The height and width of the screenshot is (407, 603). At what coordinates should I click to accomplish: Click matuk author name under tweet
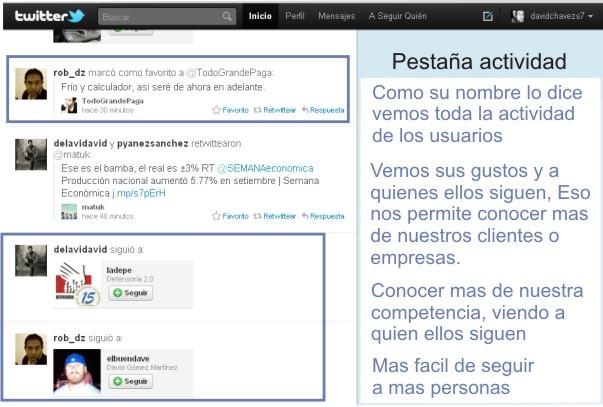tap(93, 207)
